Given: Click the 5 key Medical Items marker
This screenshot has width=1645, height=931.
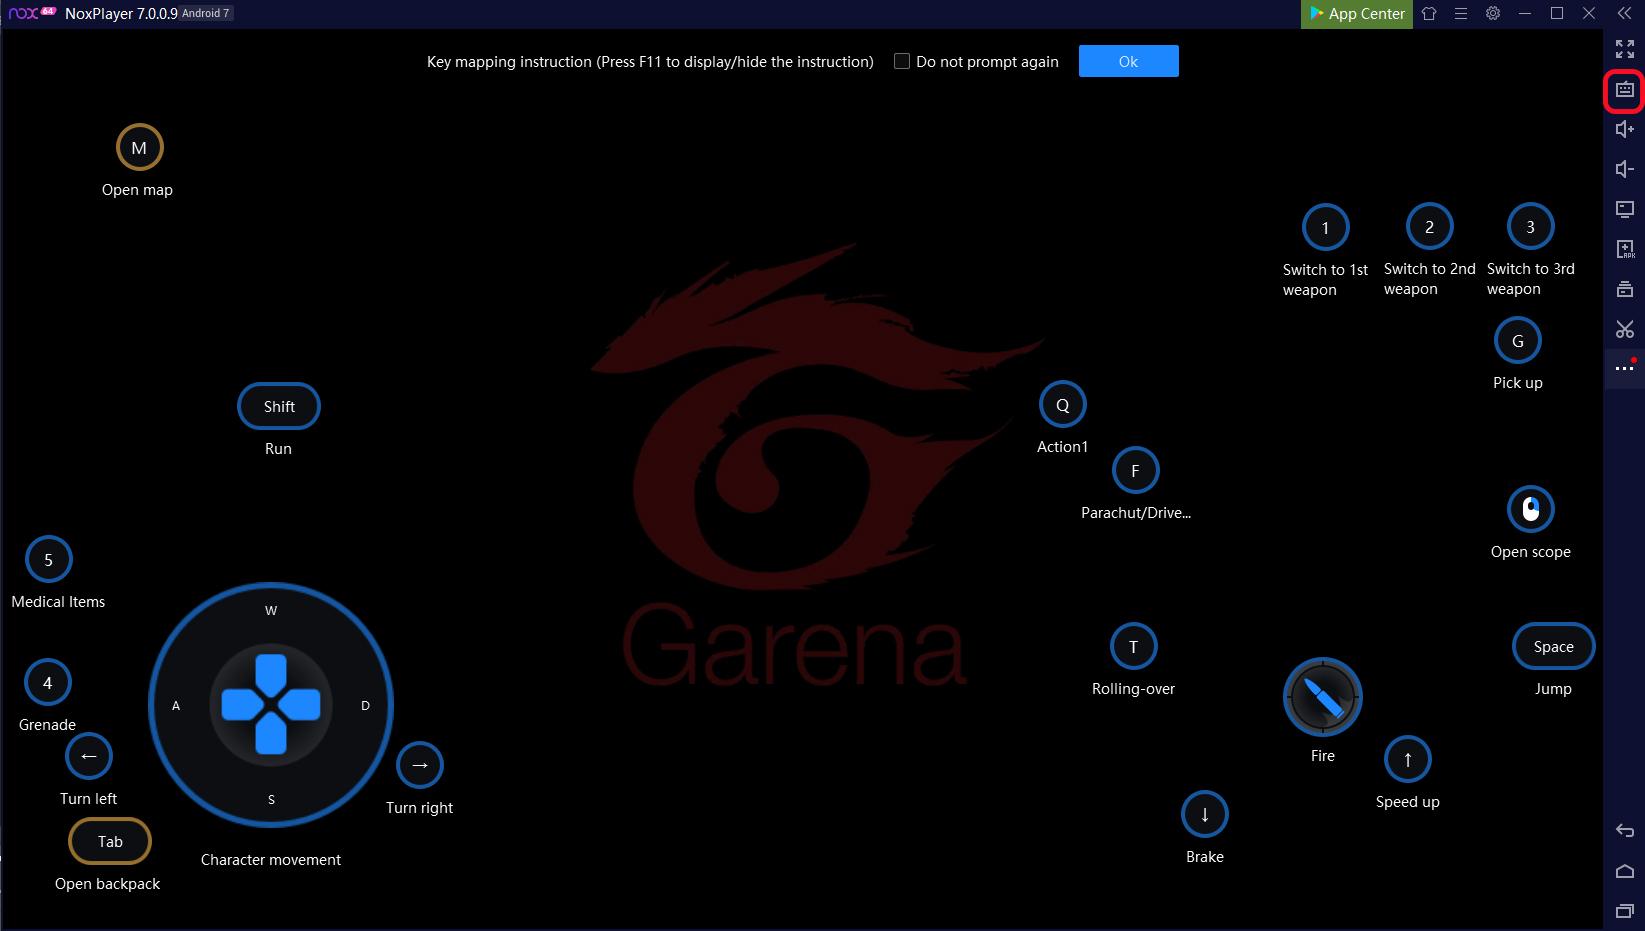Looking at the screenshot, I should pos(48,560).
